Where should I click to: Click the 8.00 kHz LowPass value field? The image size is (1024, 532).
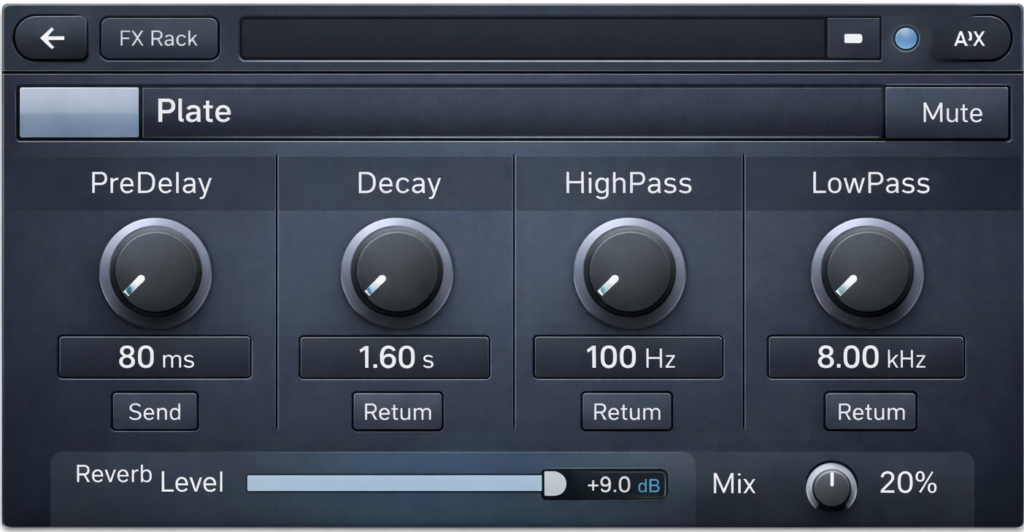pos(866,357)
